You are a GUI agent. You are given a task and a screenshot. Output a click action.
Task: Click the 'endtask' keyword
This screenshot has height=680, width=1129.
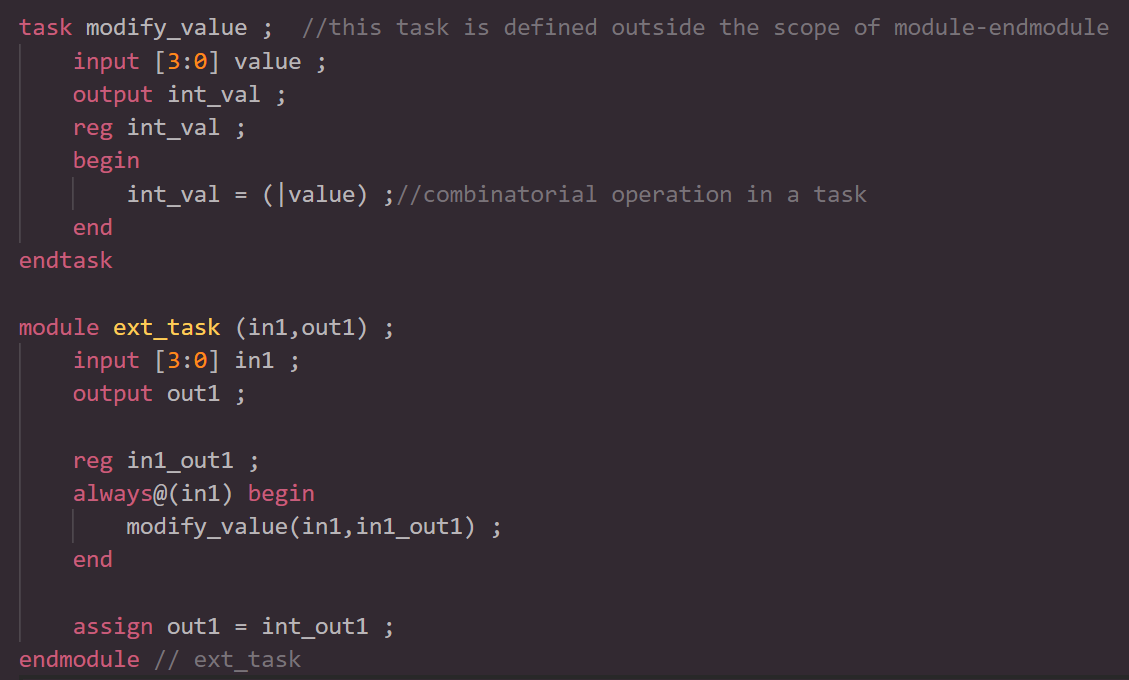click(x=66, y=261)
